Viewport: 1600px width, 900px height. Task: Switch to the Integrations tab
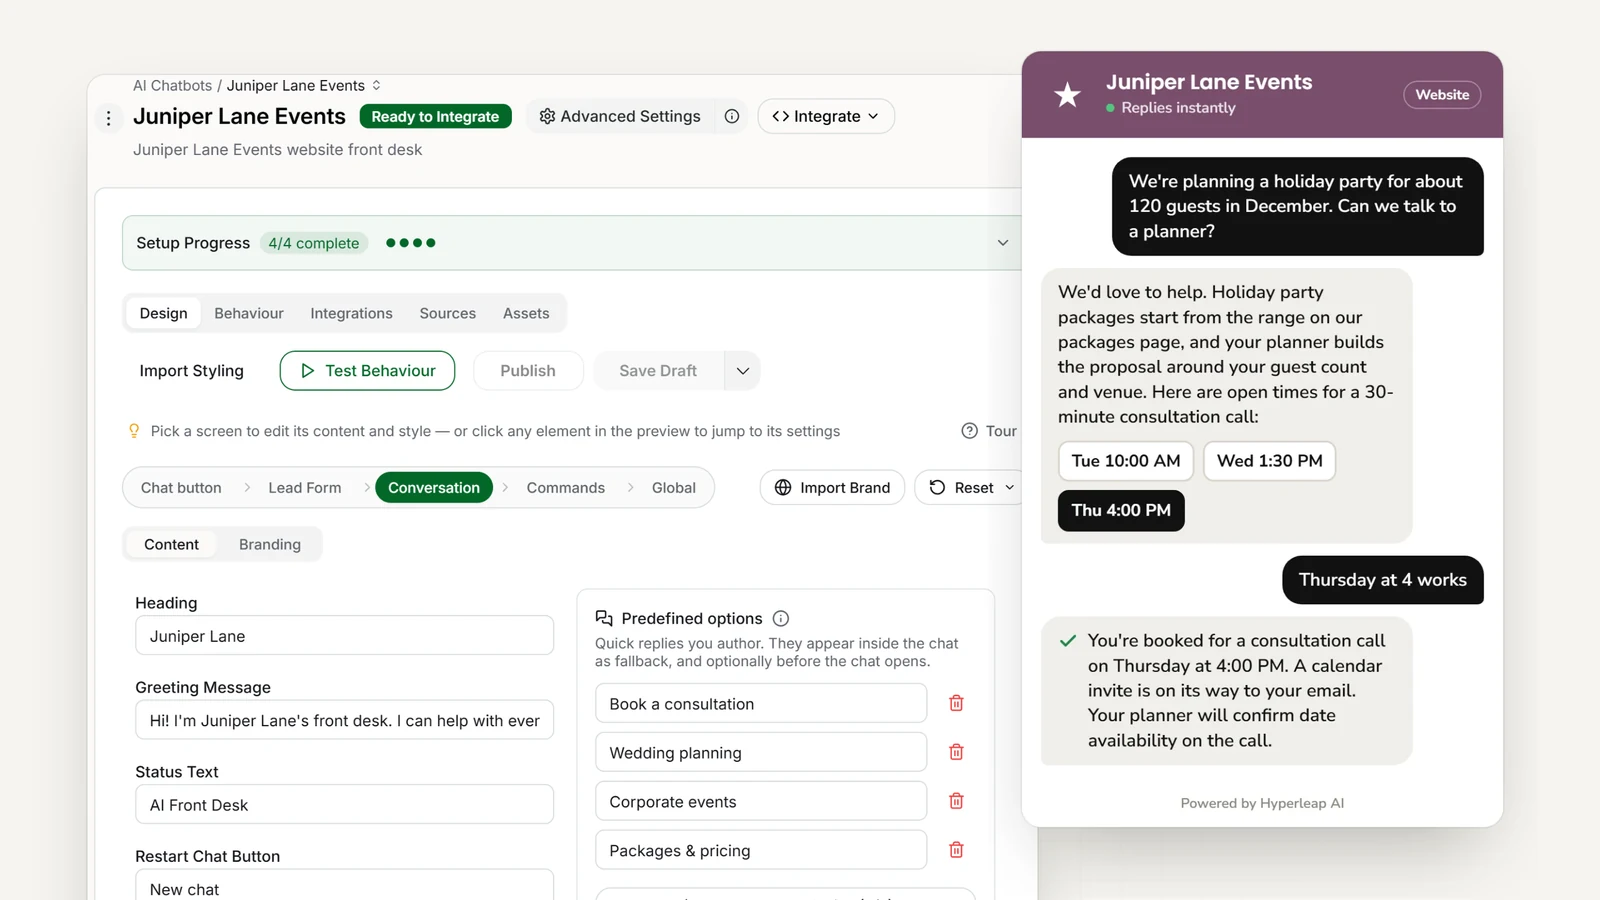pyautogui.click(x=351, y=313)
